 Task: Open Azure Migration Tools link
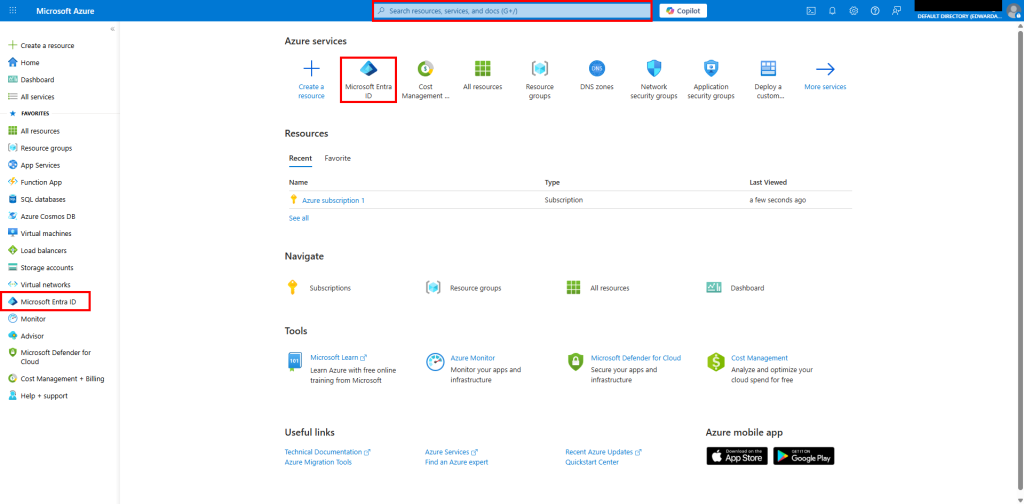[x=318, y=462]
